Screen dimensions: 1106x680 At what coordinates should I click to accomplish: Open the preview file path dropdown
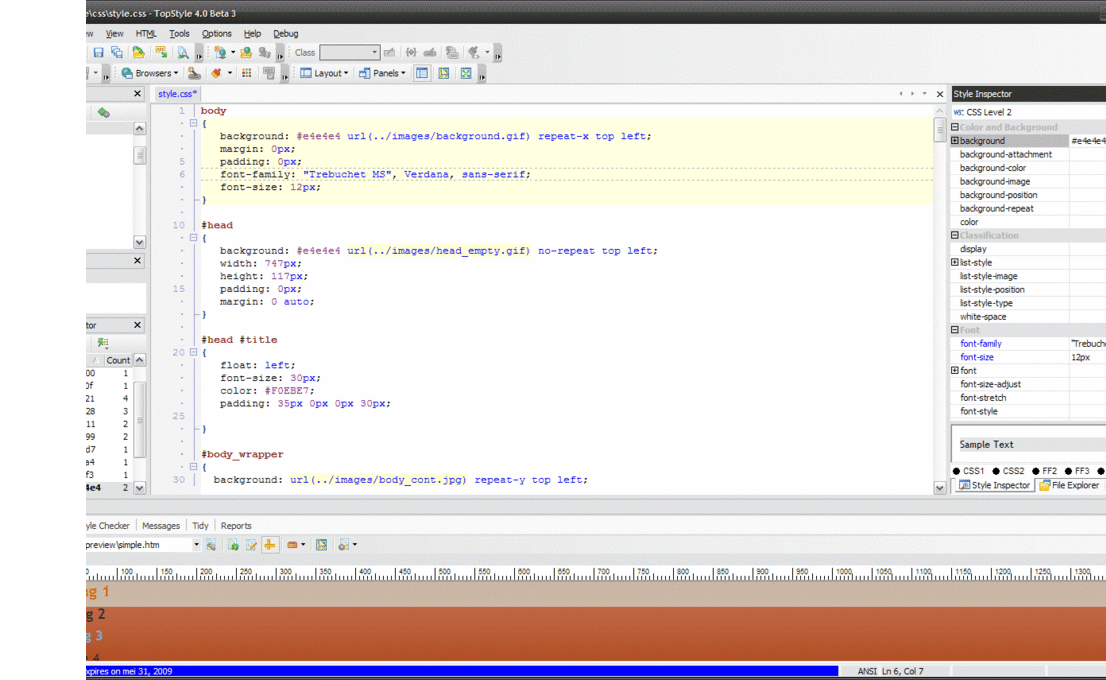tap(196, 545)
